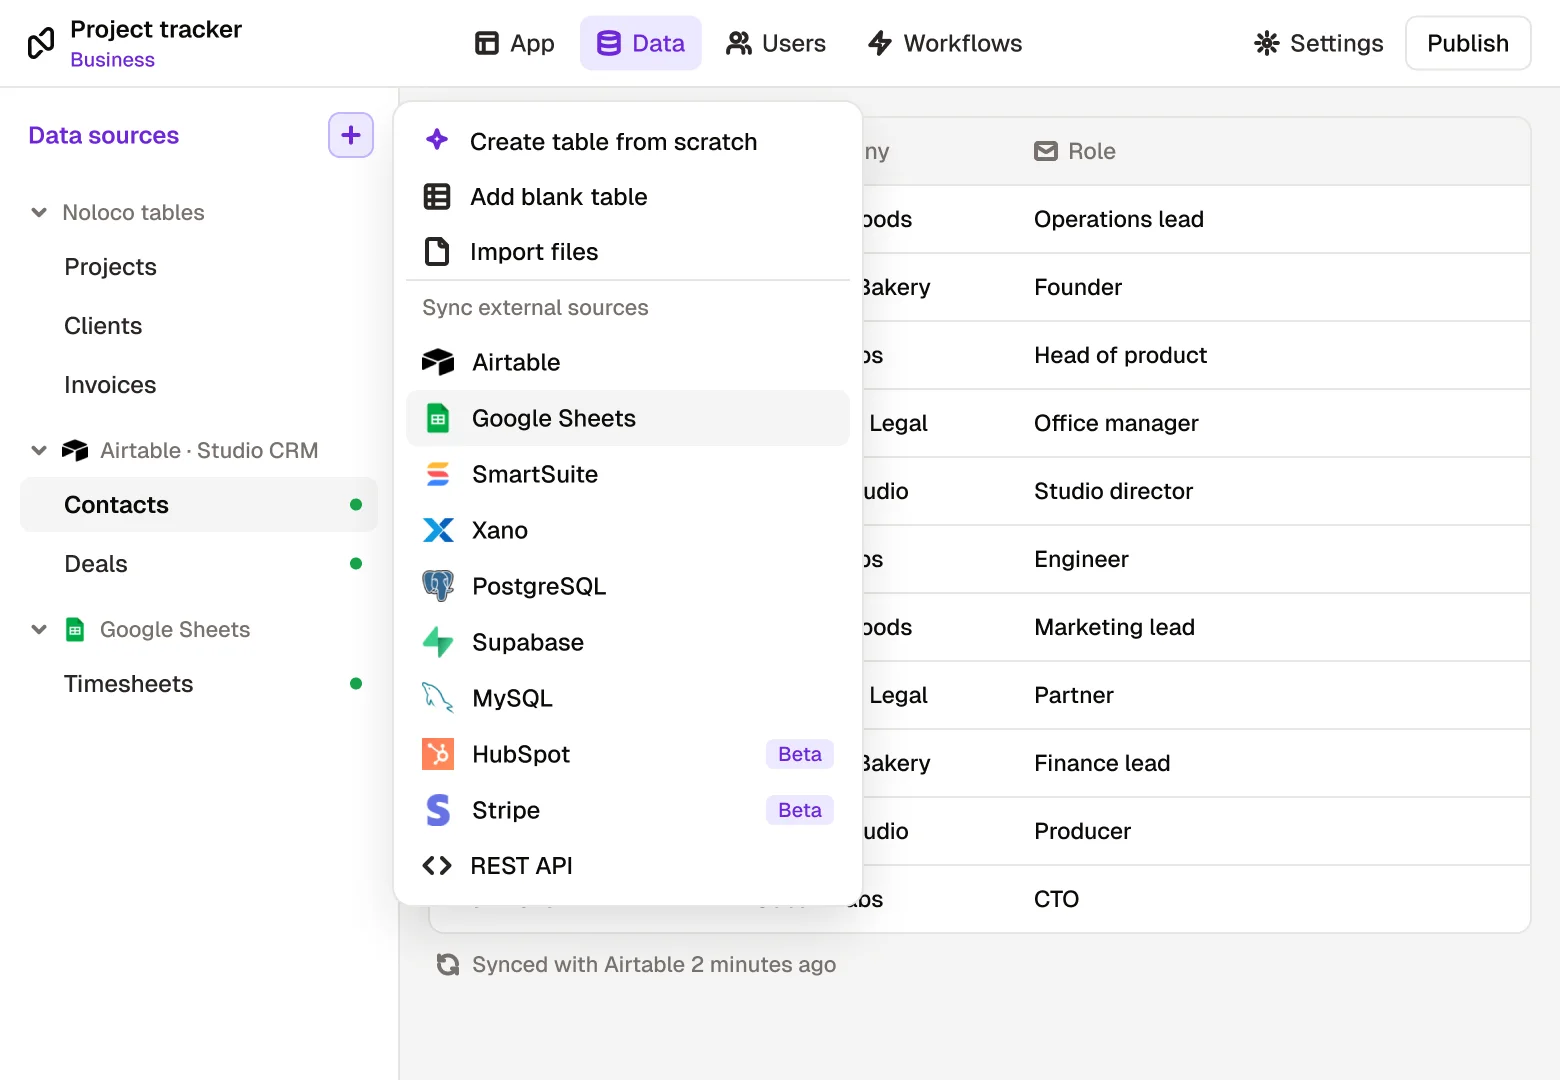Open Settings
Image resolution: width=1560 pixels, height=1080 pixels.
pos(1319,43)
